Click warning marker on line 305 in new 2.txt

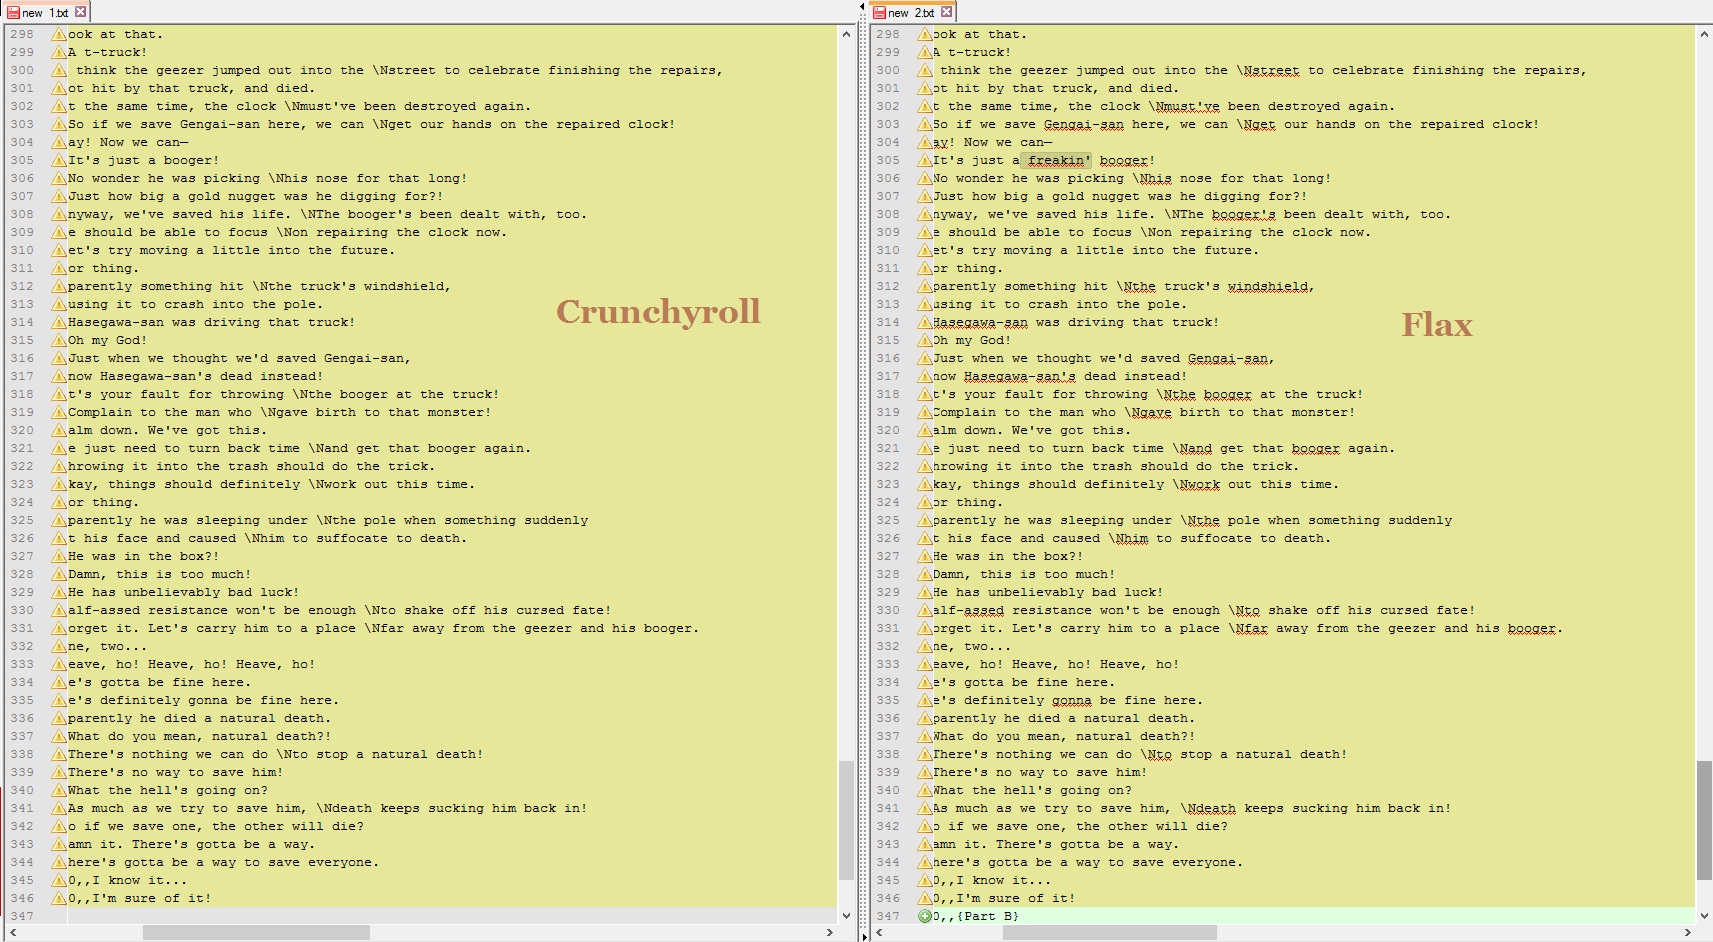tap(924, 160)
